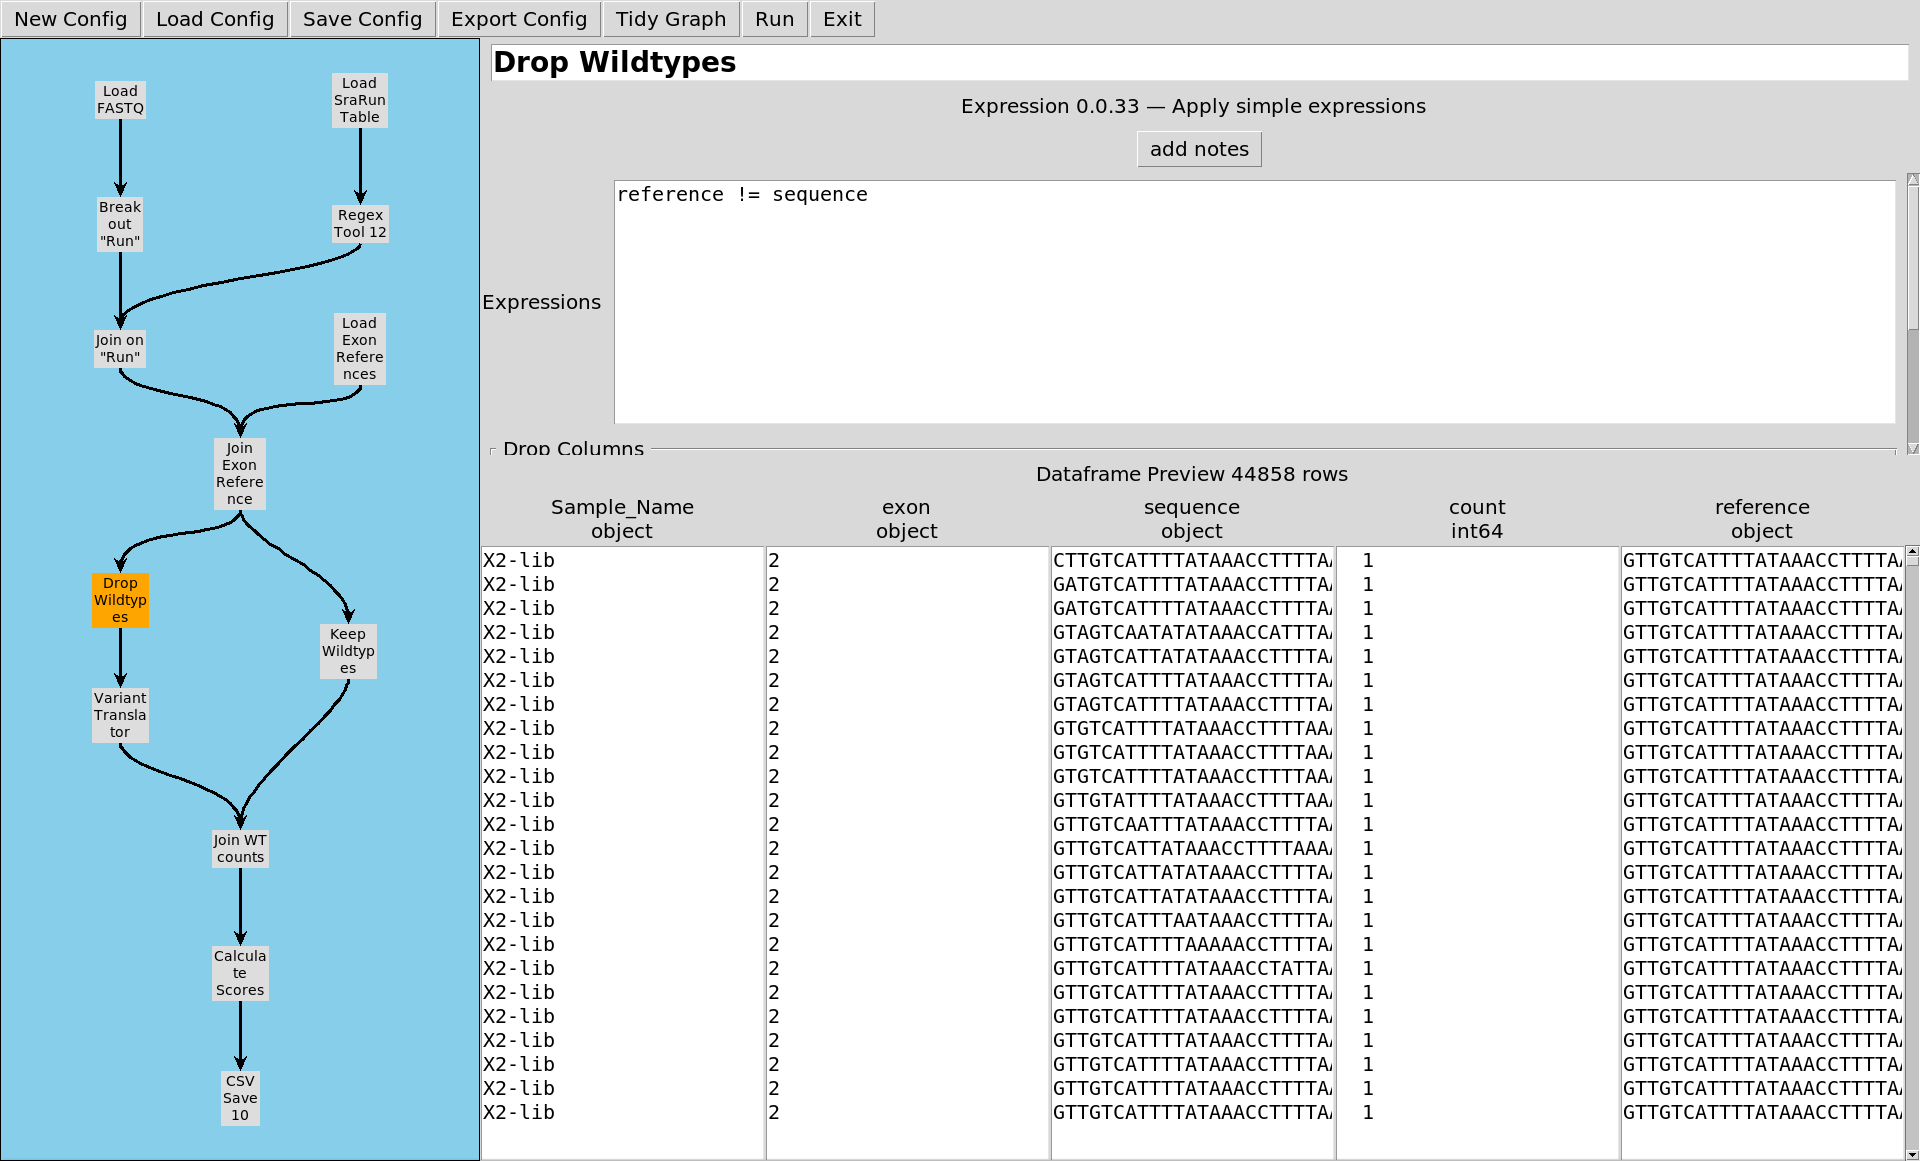The width and height of the screenshot is (1920, 1161).
Task: Click the dataframe preview scrollbar up arrow
Action: click(1912, 552)
